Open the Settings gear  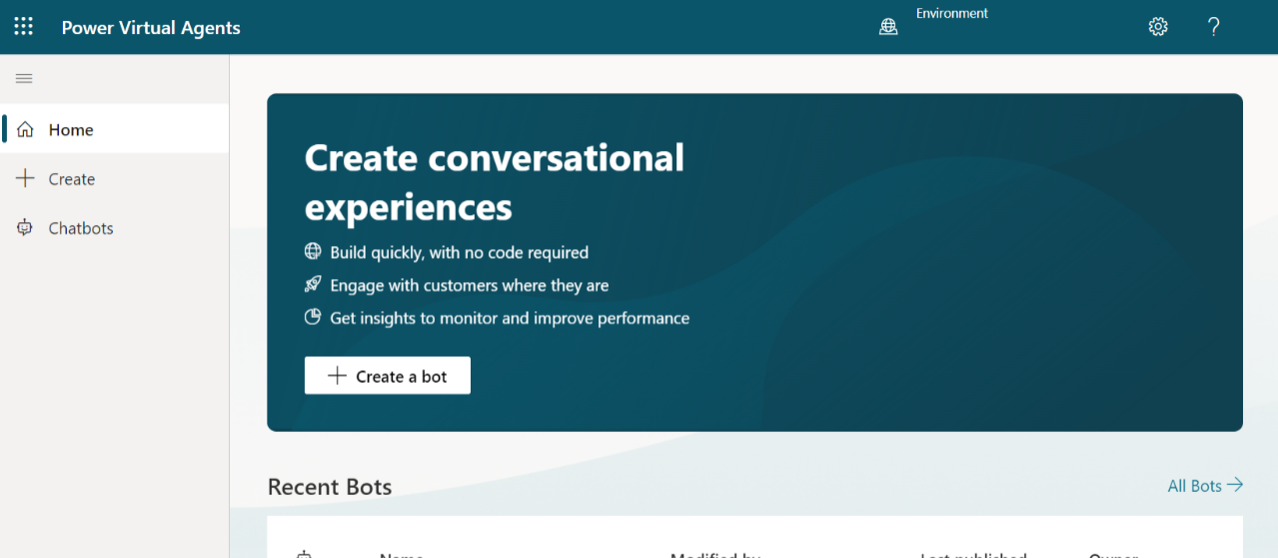click(1158, 27)
